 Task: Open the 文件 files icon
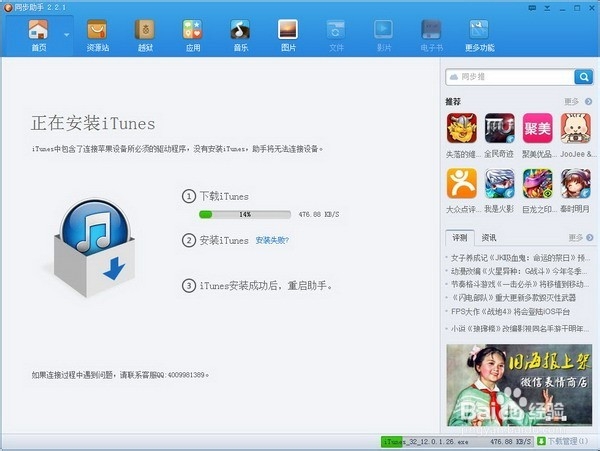336,36
